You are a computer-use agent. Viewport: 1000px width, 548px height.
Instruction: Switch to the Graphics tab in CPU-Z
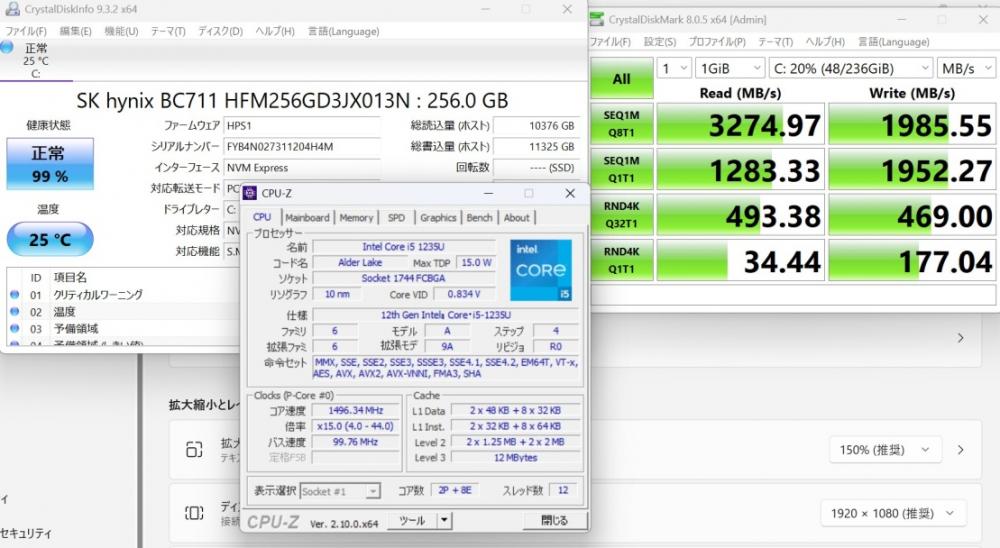[x=438, y=218]
